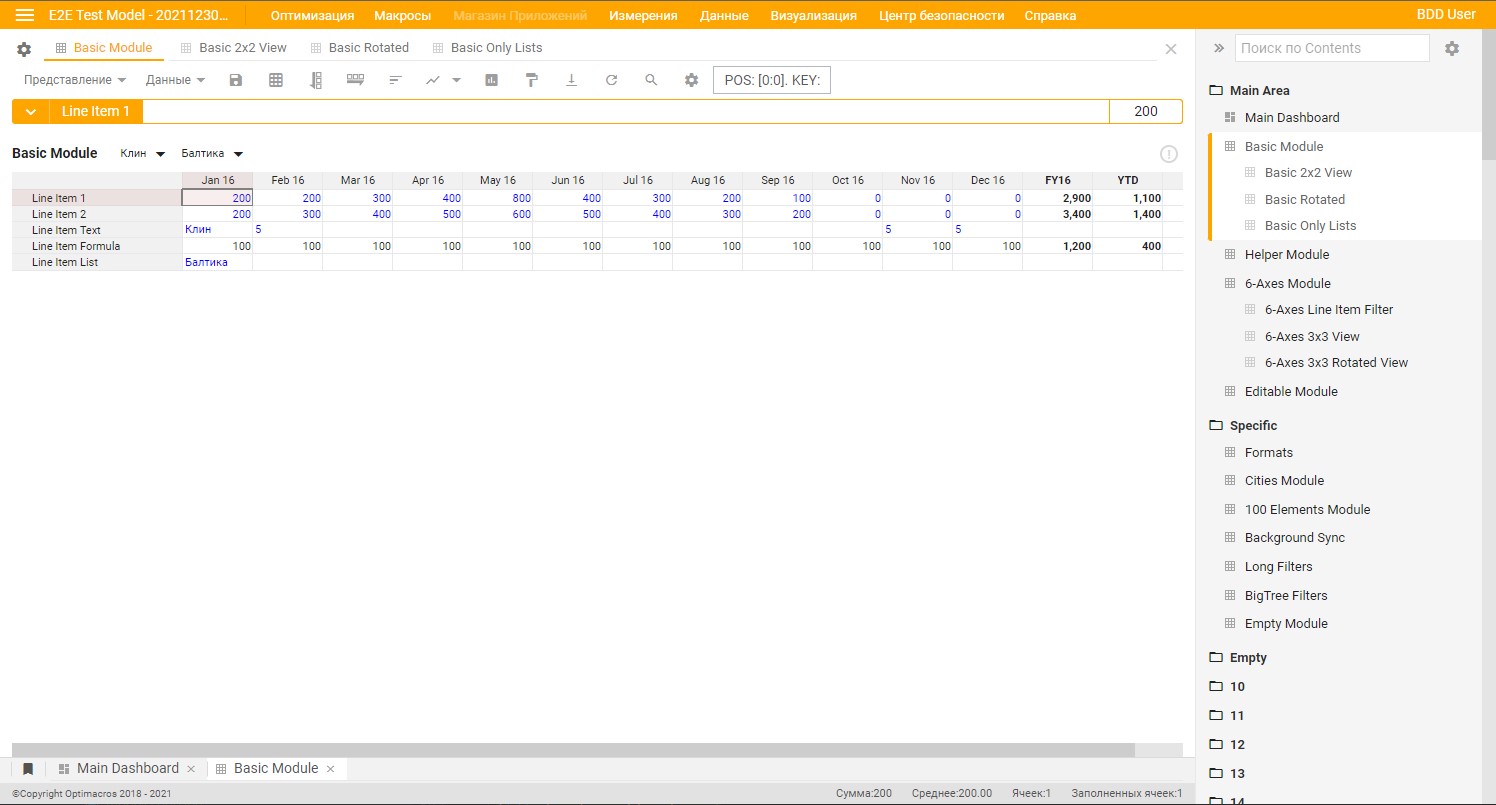
Task: Click the POS: [0:0]. KEY: field
Action: [772, 80]
